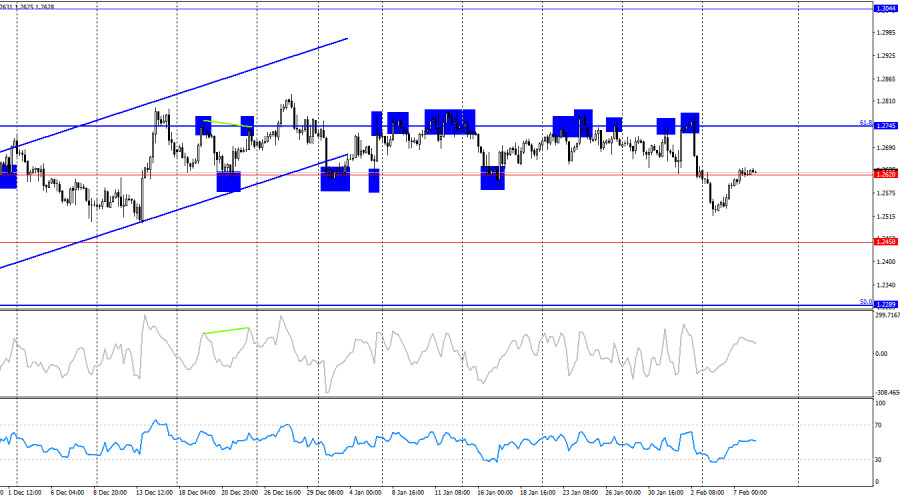The width and height of the screenshot is (900, 500).
Task: Select the blue 1.2745 level label
Action: coord(885,126)
